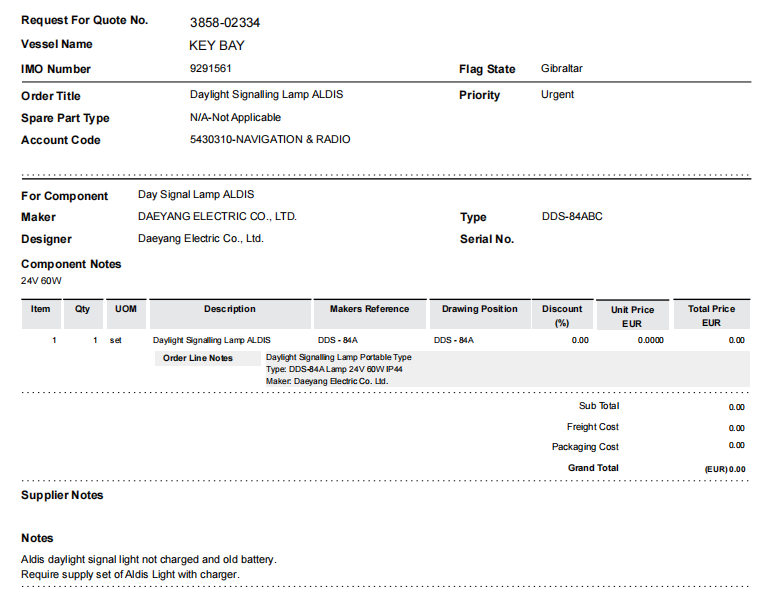Viewport: 781px width, 594px height.
Task: Click the Order Line Notes label
Action: pyautogui.click(x=198, y=358)
